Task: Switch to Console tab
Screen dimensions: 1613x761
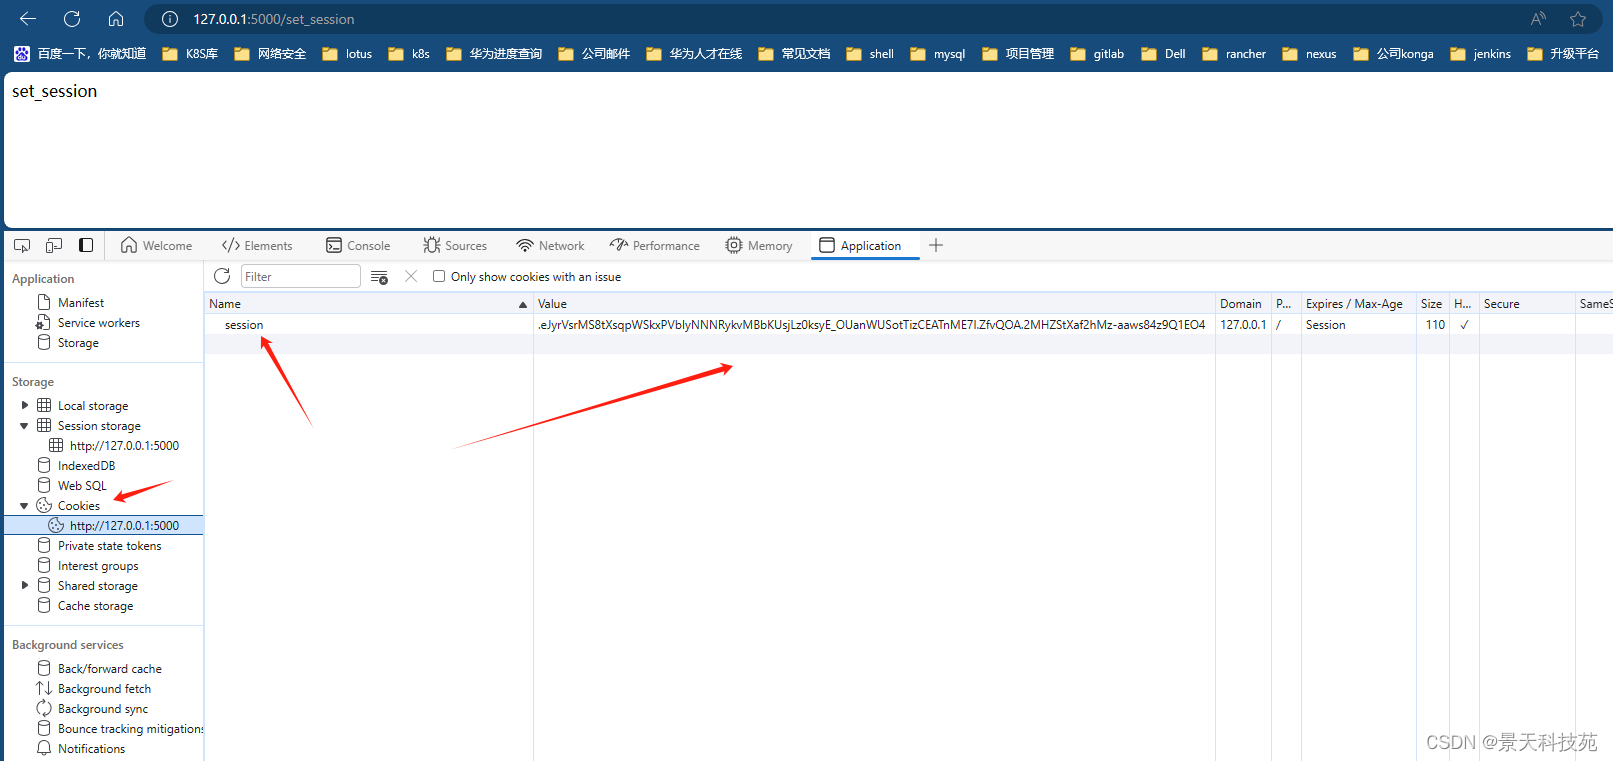Action: [358, 245]
